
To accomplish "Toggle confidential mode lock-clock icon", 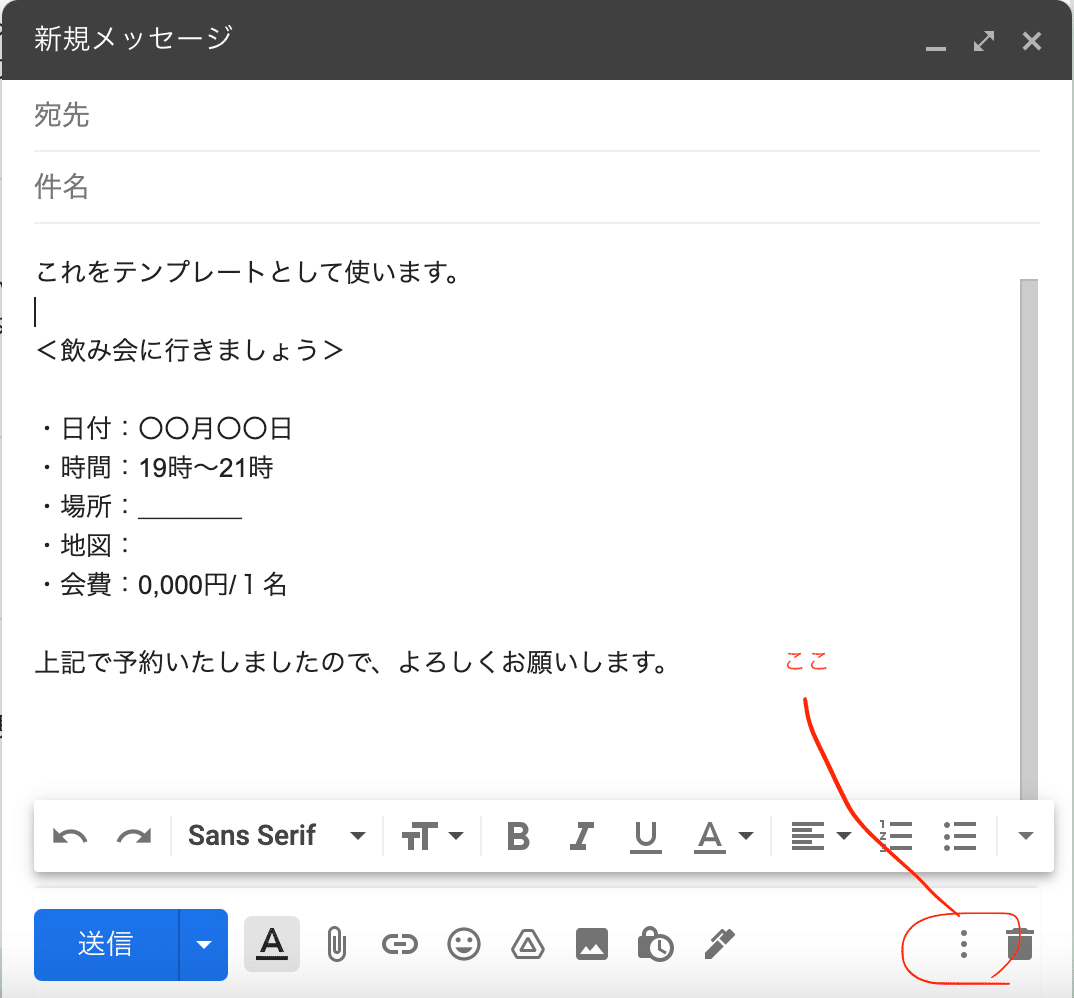I will tap(655, 944).
